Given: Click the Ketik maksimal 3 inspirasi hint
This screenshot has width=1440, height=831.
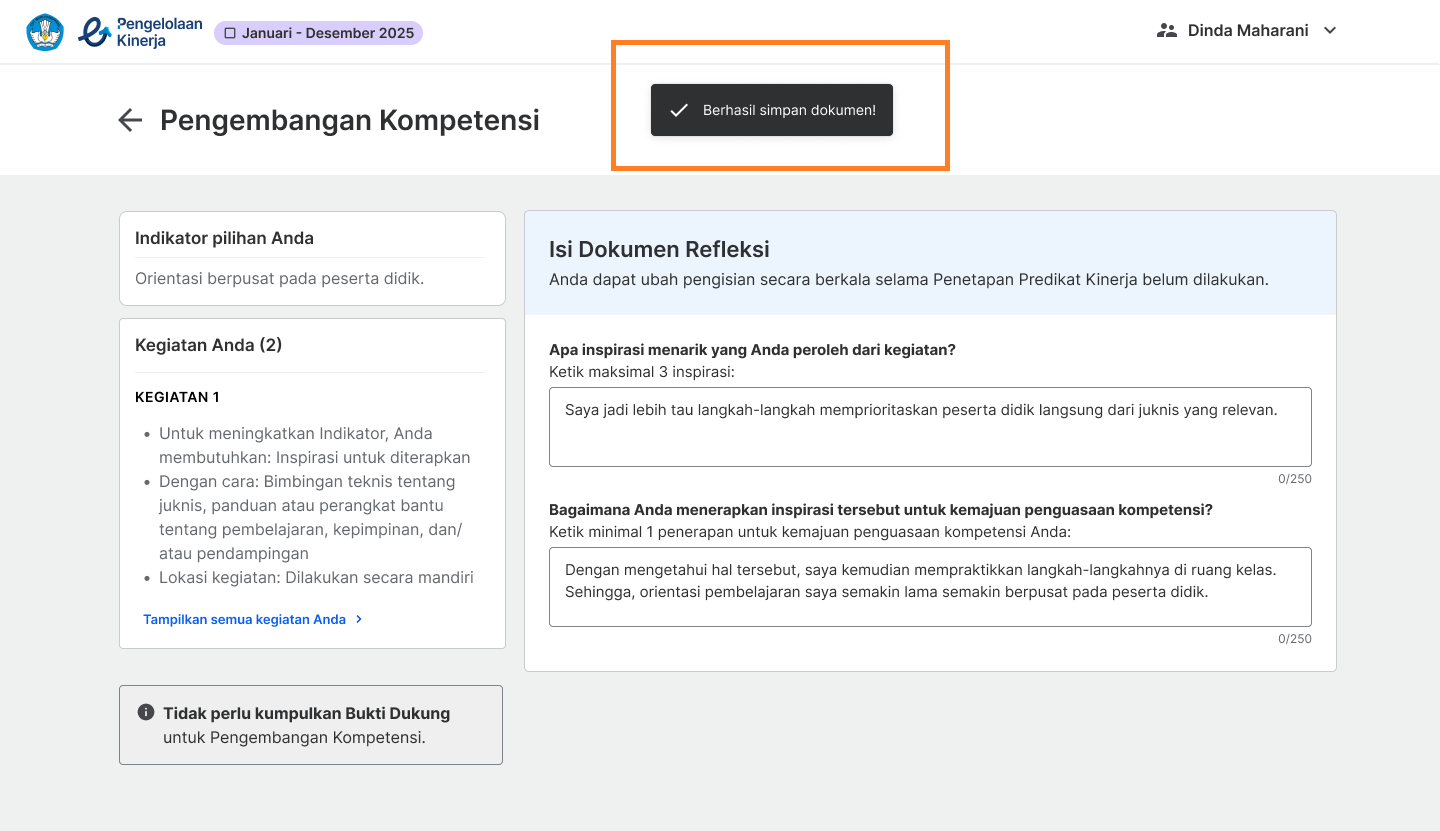Looking at the screenshot, I should [x=642, y=371].
